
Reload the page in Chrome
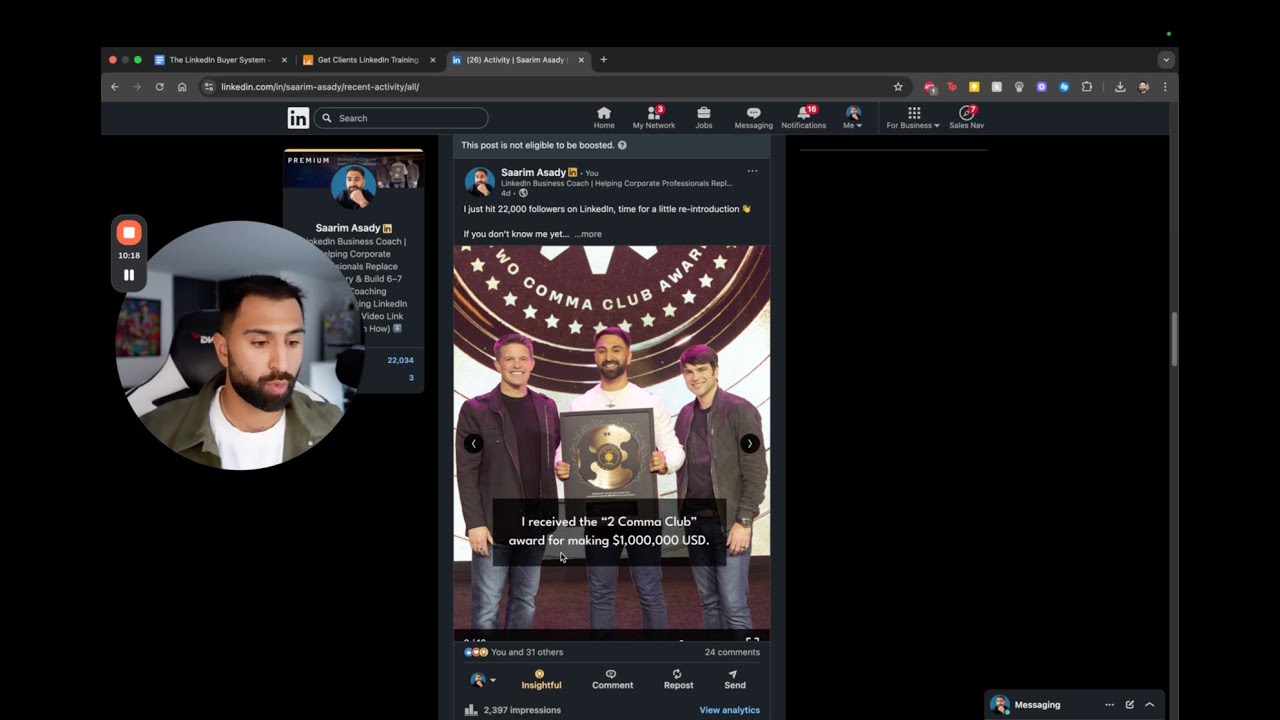coord(159,87)
